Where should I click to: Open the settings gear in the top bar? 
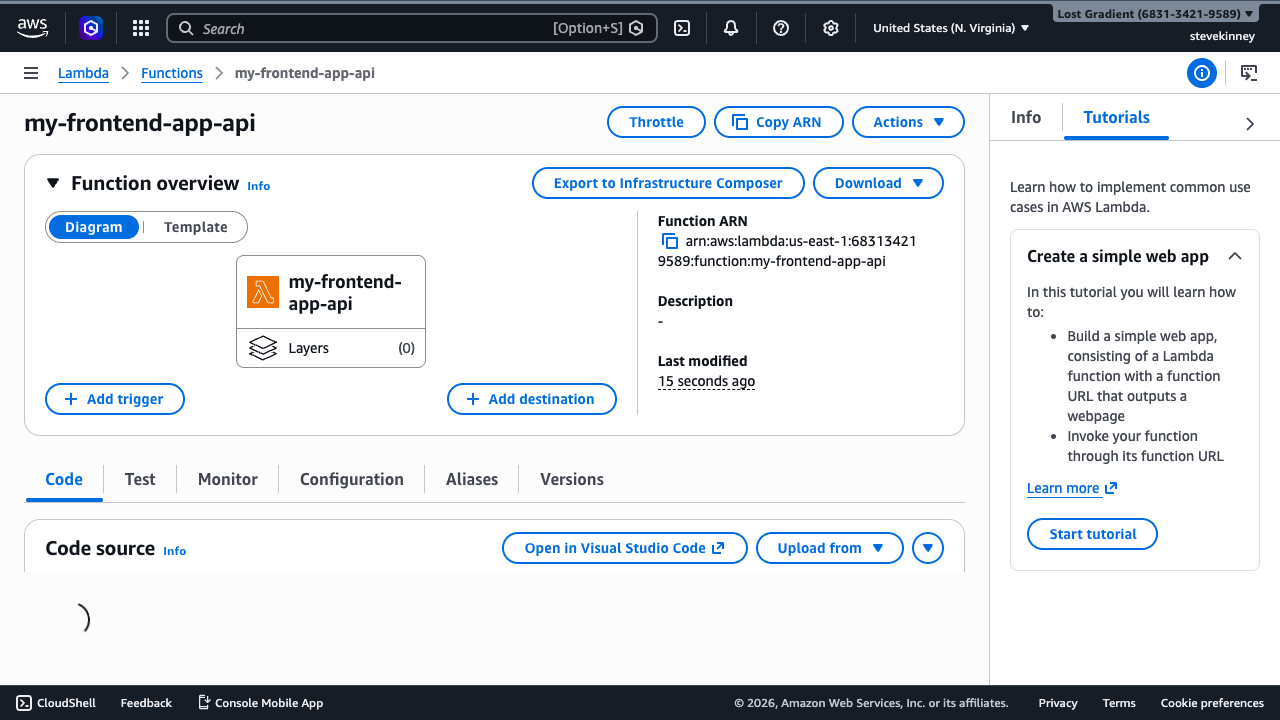click(830, 28)
